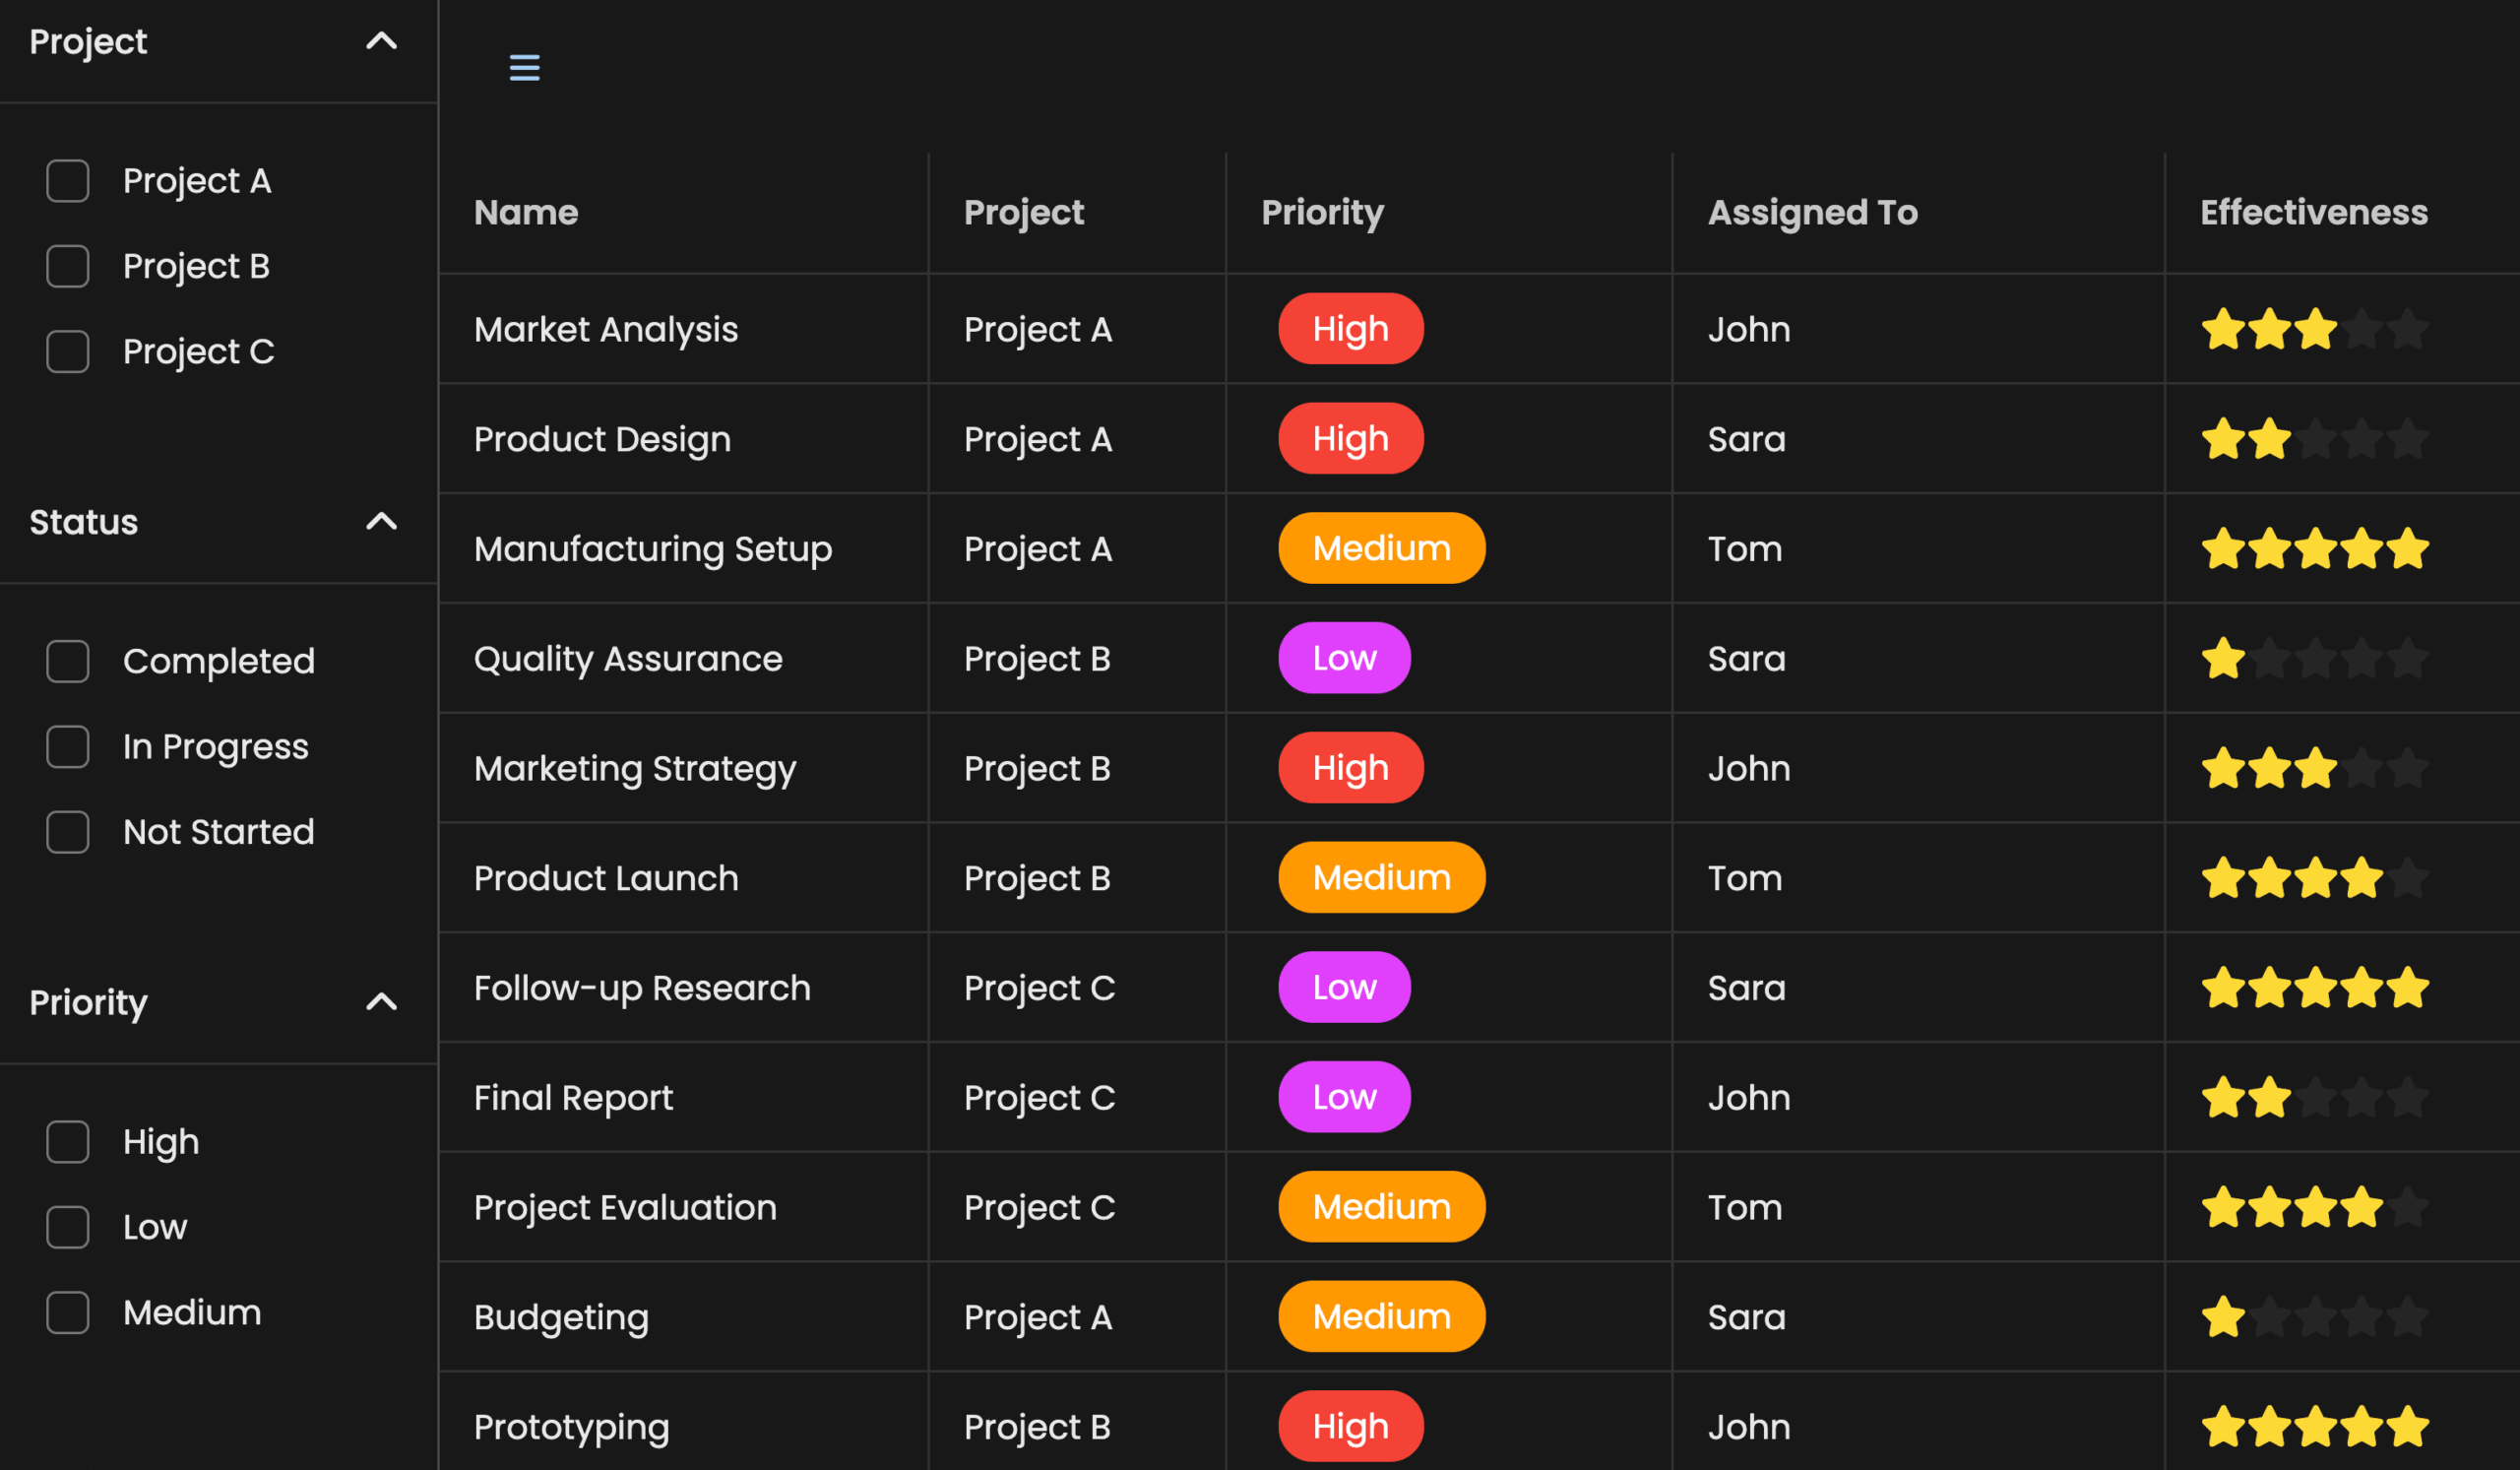The width and height of the screenshot is (2520, 1470).
Task: Collapse the Project filter section
Action: (x=381, y=41)
